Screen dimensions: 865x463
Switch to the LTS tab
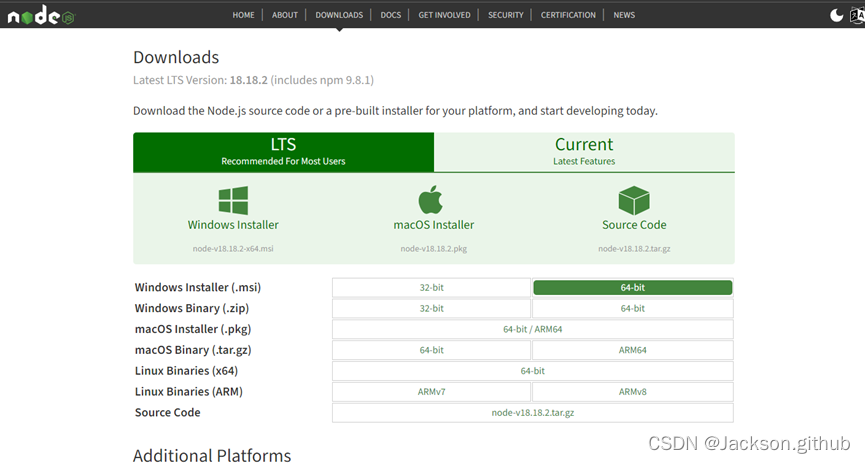(284, 151)
